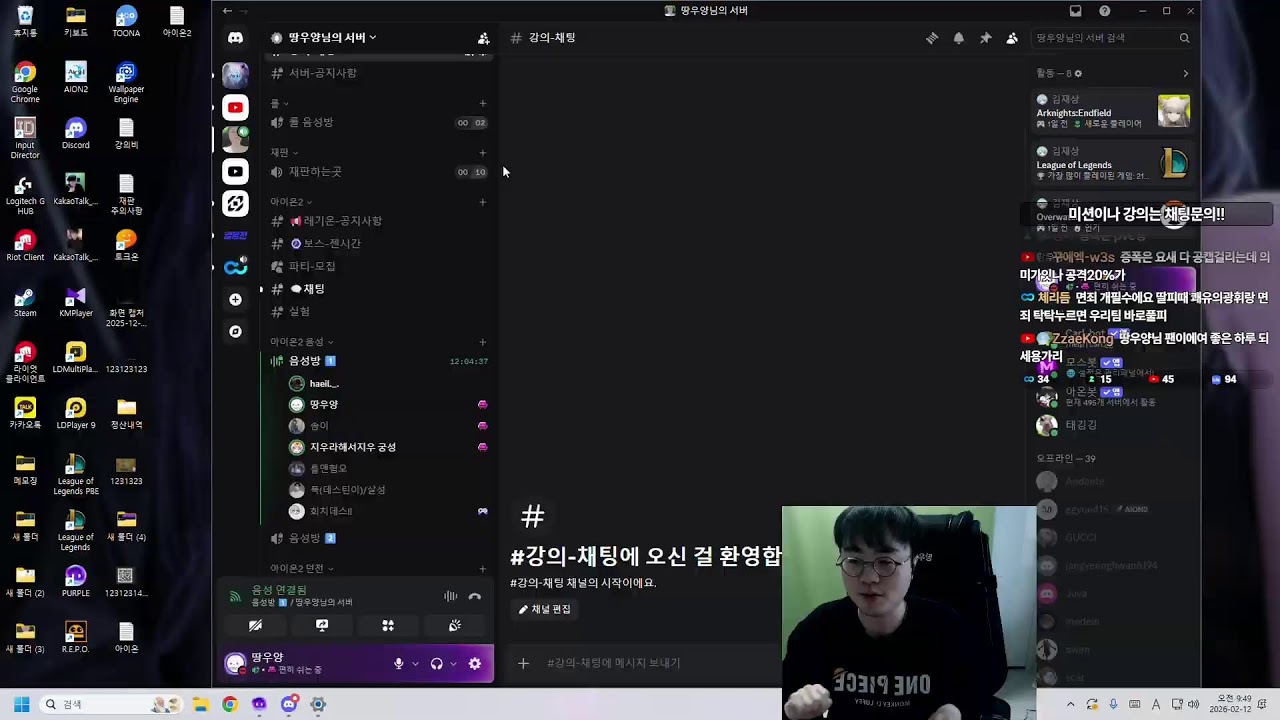The image size is (1280, 720).
Task: Toggle headphone deafen
Action: tap(437, 663)
